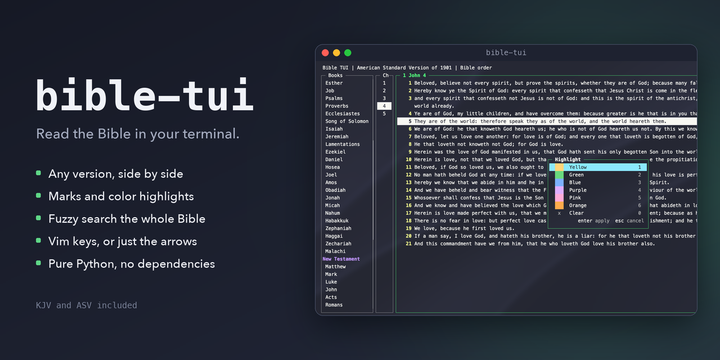The width and height of the screenshot is (720, 360).
Task: Open the book Hosea
Action: [x=332, y=167]
